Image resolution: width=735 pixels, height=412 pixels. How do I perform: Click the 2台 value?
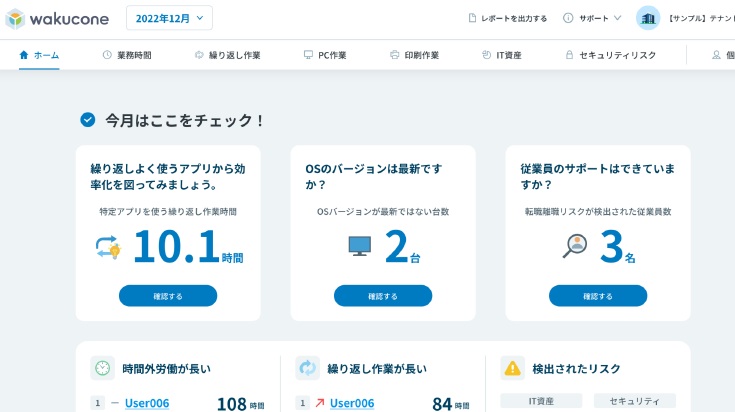(x=402, y=247)
